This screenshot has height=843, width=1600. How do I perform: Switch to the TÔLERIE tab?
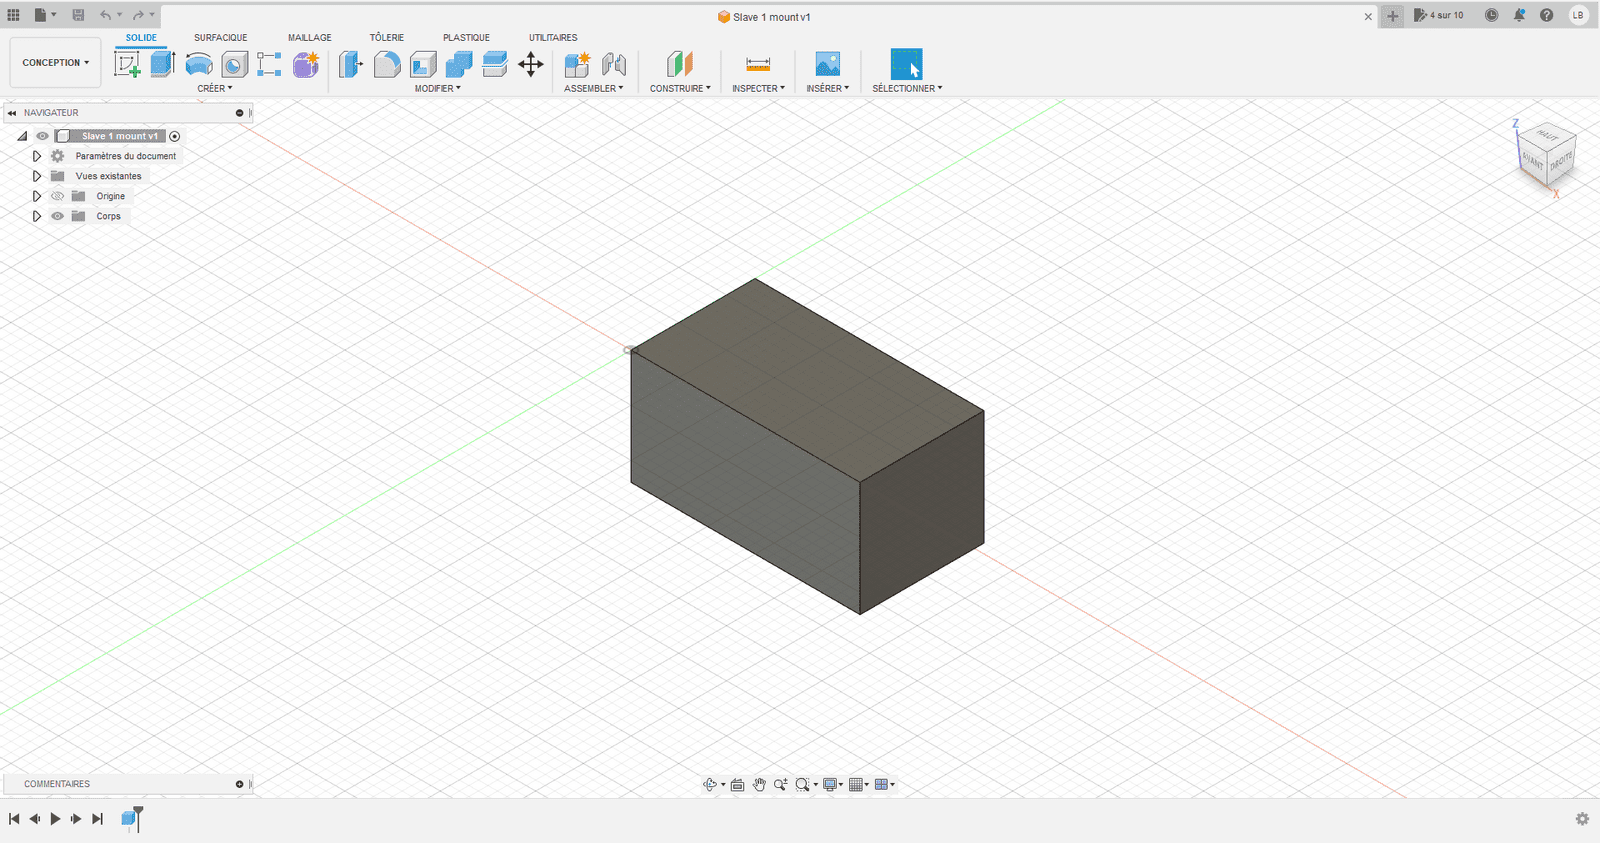[387, 38]
